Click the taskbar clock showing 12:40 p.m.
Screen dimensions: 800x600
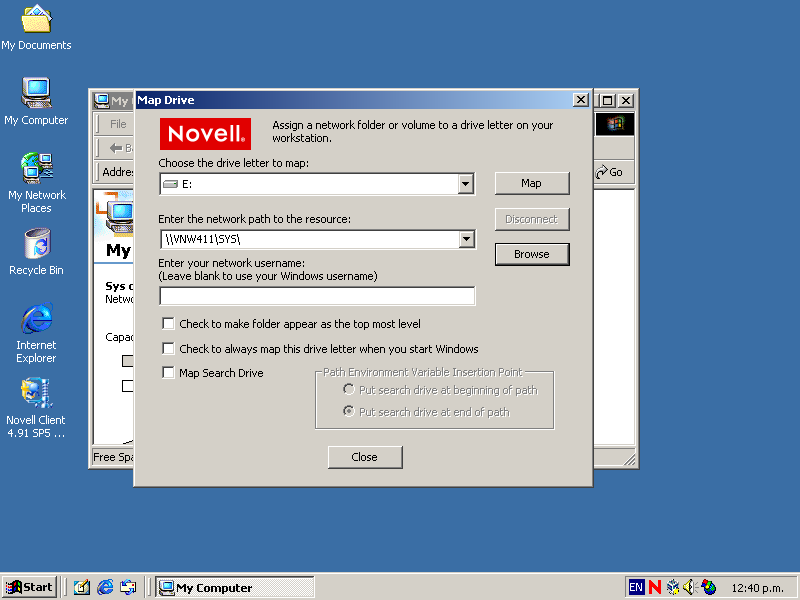757,588
